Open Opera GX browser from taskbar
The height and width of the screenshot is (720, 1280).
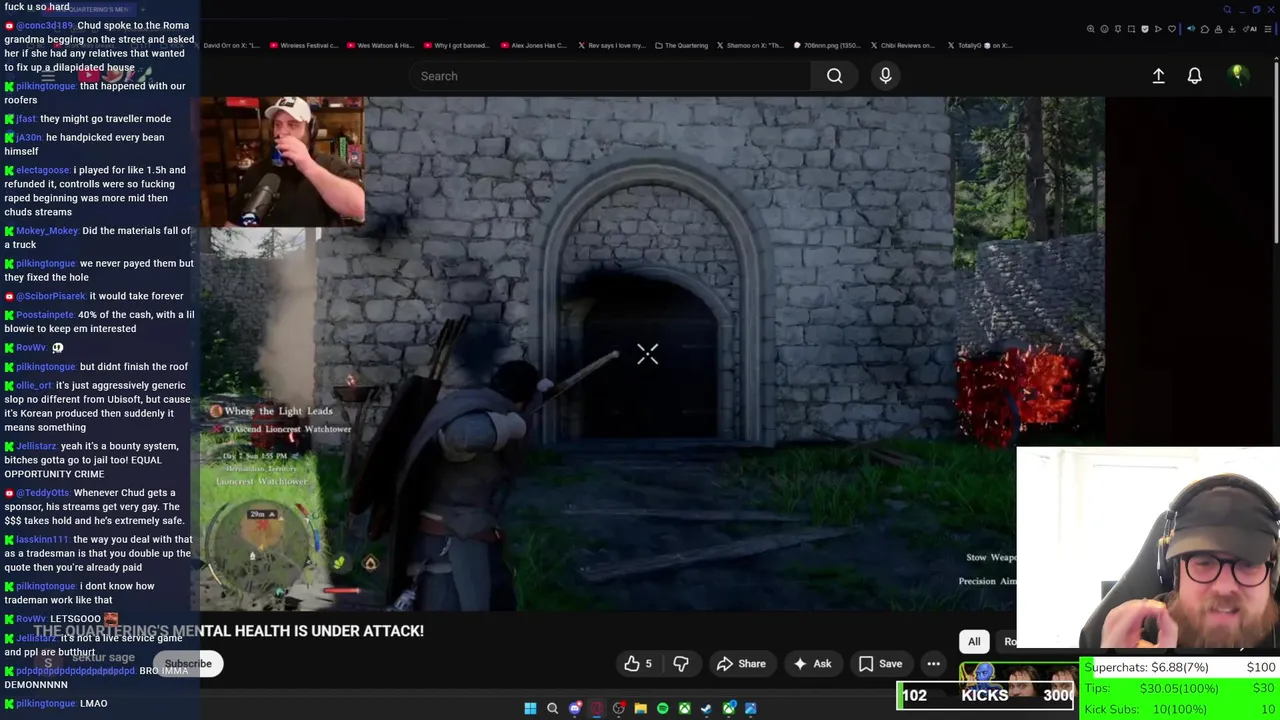(x=597, y=708)
